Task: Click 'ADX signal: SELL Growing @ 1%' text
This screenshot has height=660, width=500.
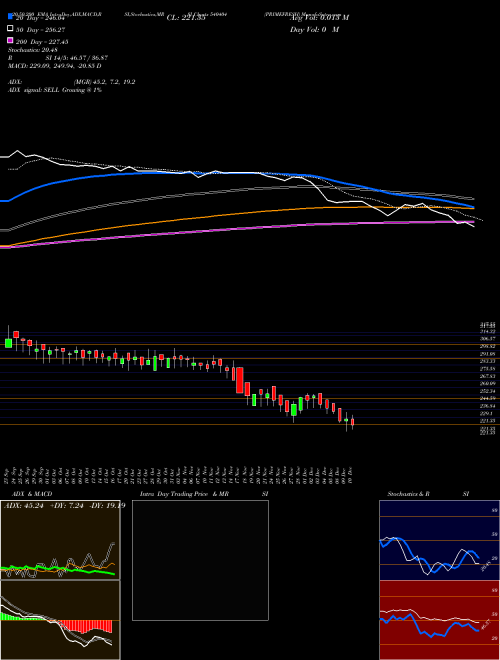Action: tap(54, 90)
